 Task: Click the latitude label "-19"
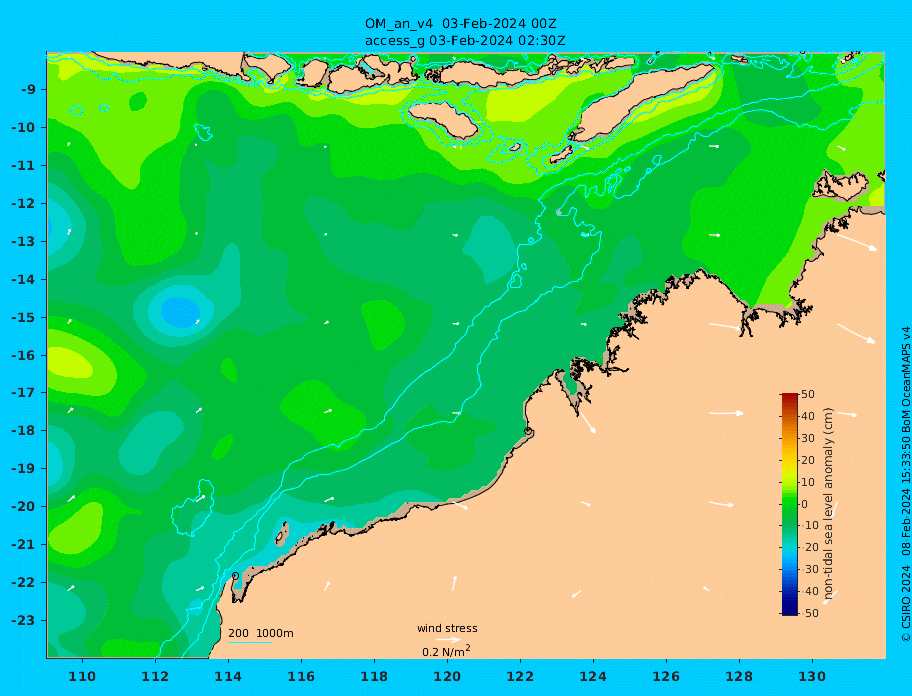coord(24,469)
